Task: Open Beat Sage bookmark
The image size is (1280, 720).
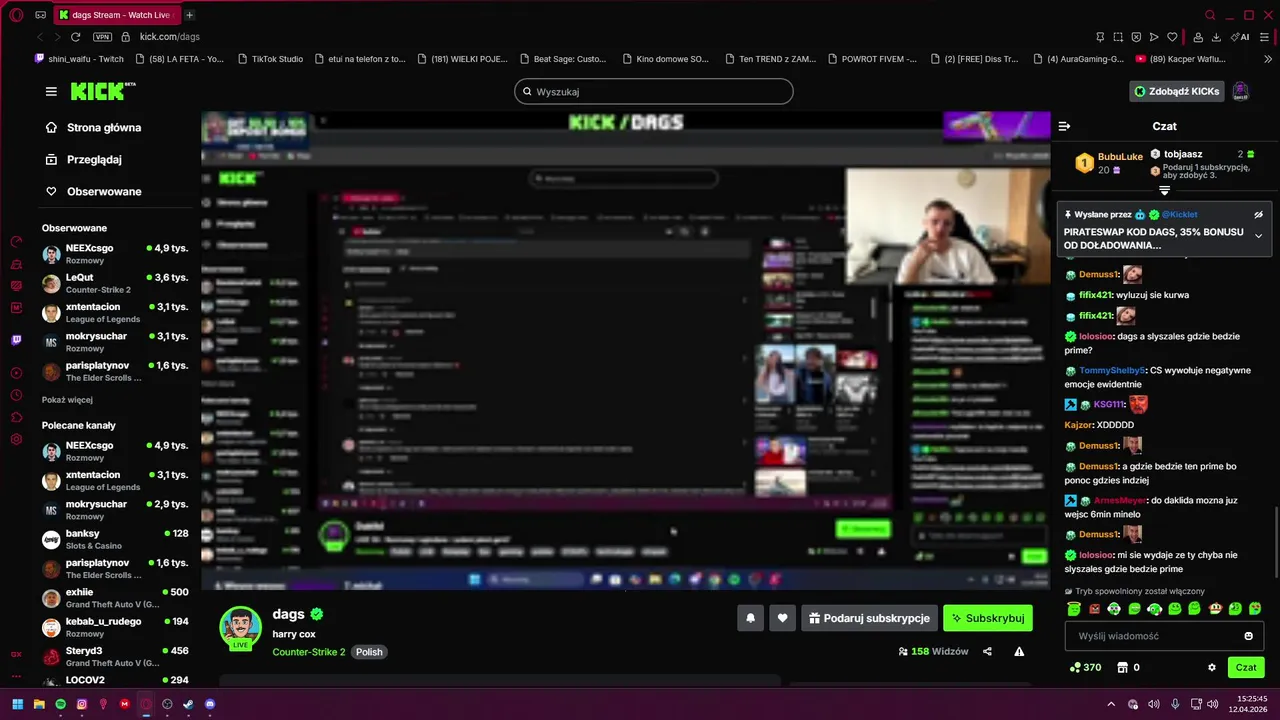Action: [564, 59]
